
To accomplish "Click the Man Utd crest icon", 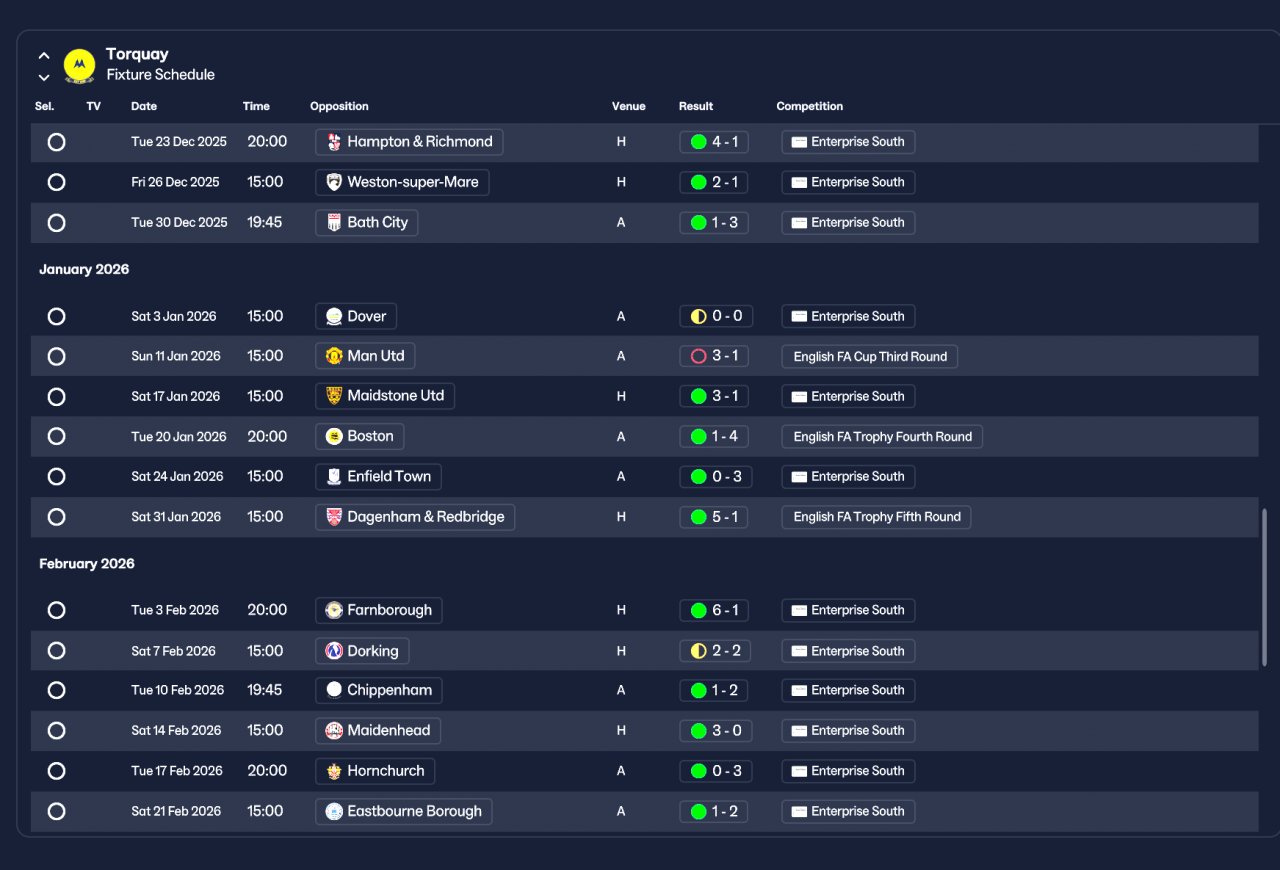I will point(334,356).
